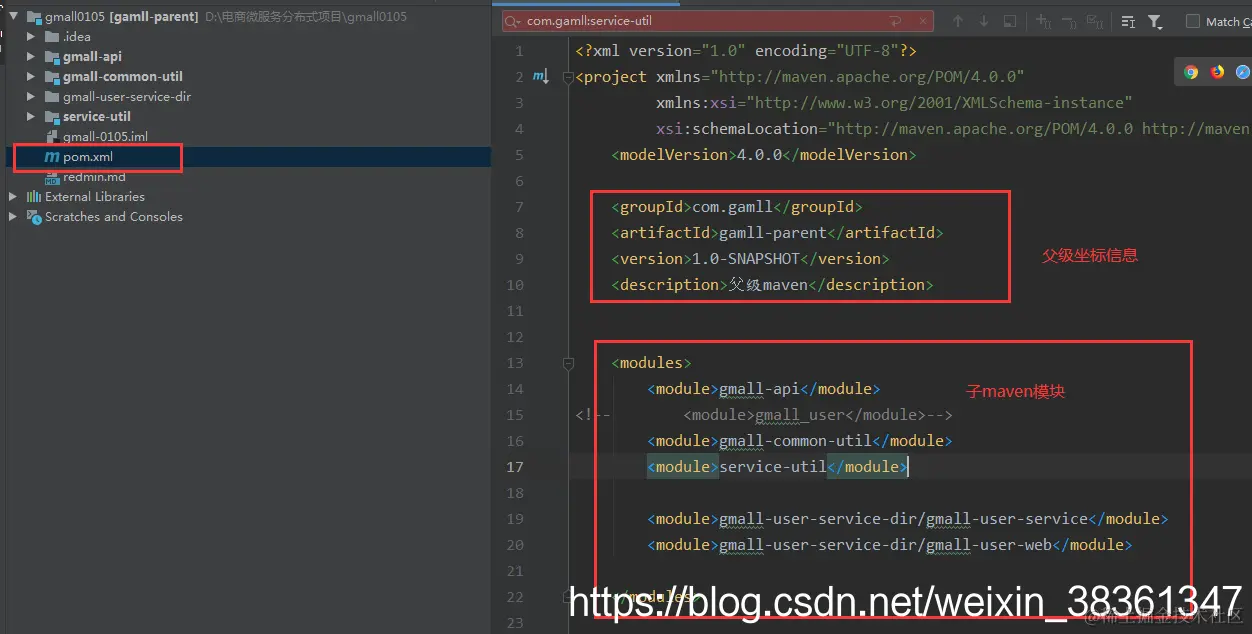This screenshot has height=634, width=1252.
Task: Select the gmall-api module in tree
Action: (92, 57)
